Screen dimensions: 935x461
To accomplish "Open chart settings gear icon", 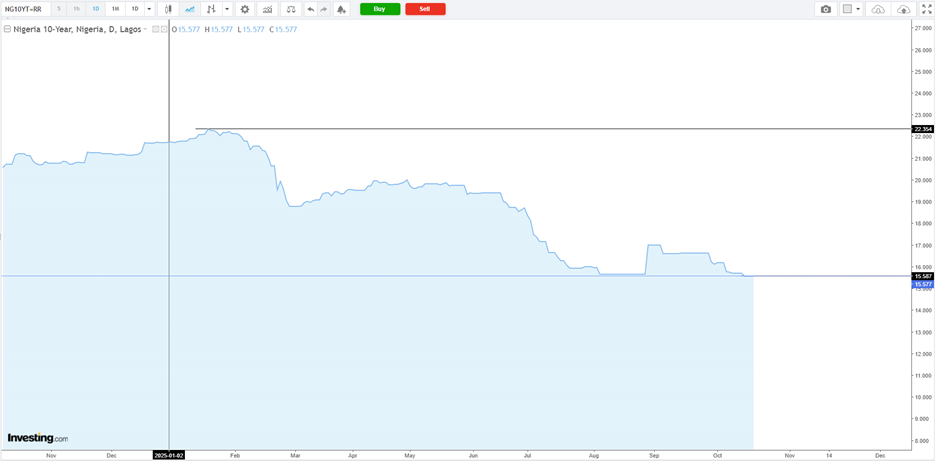I will (245, 9).
